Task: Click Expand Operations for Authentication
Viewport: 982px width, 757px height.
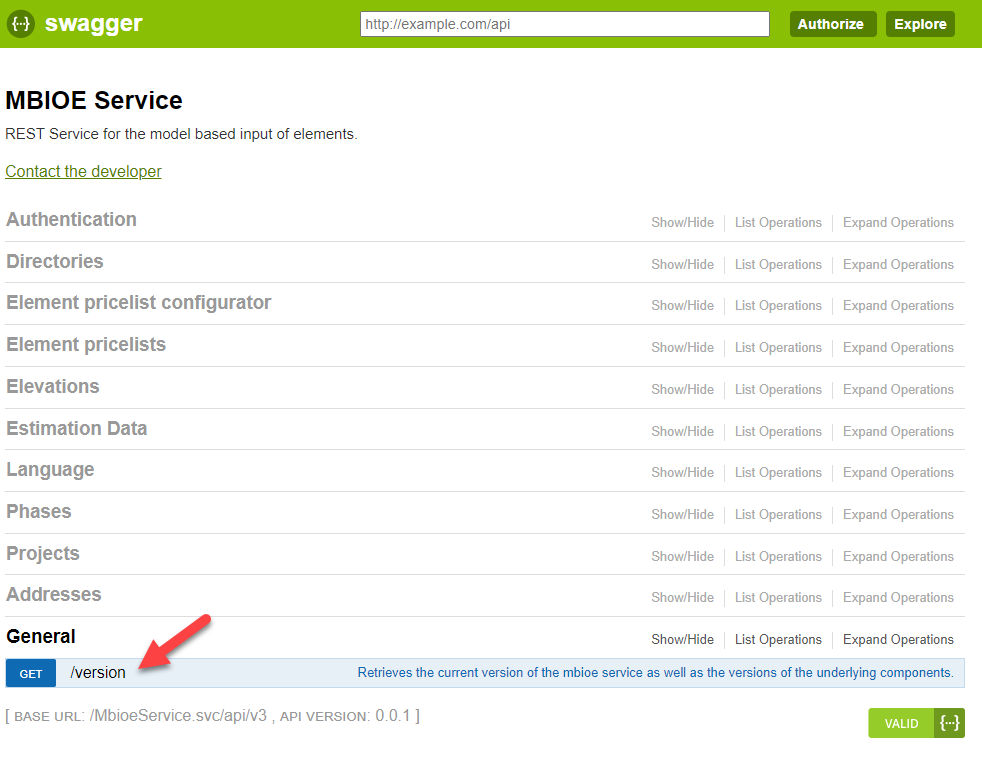Action: (x=898, y=222)
